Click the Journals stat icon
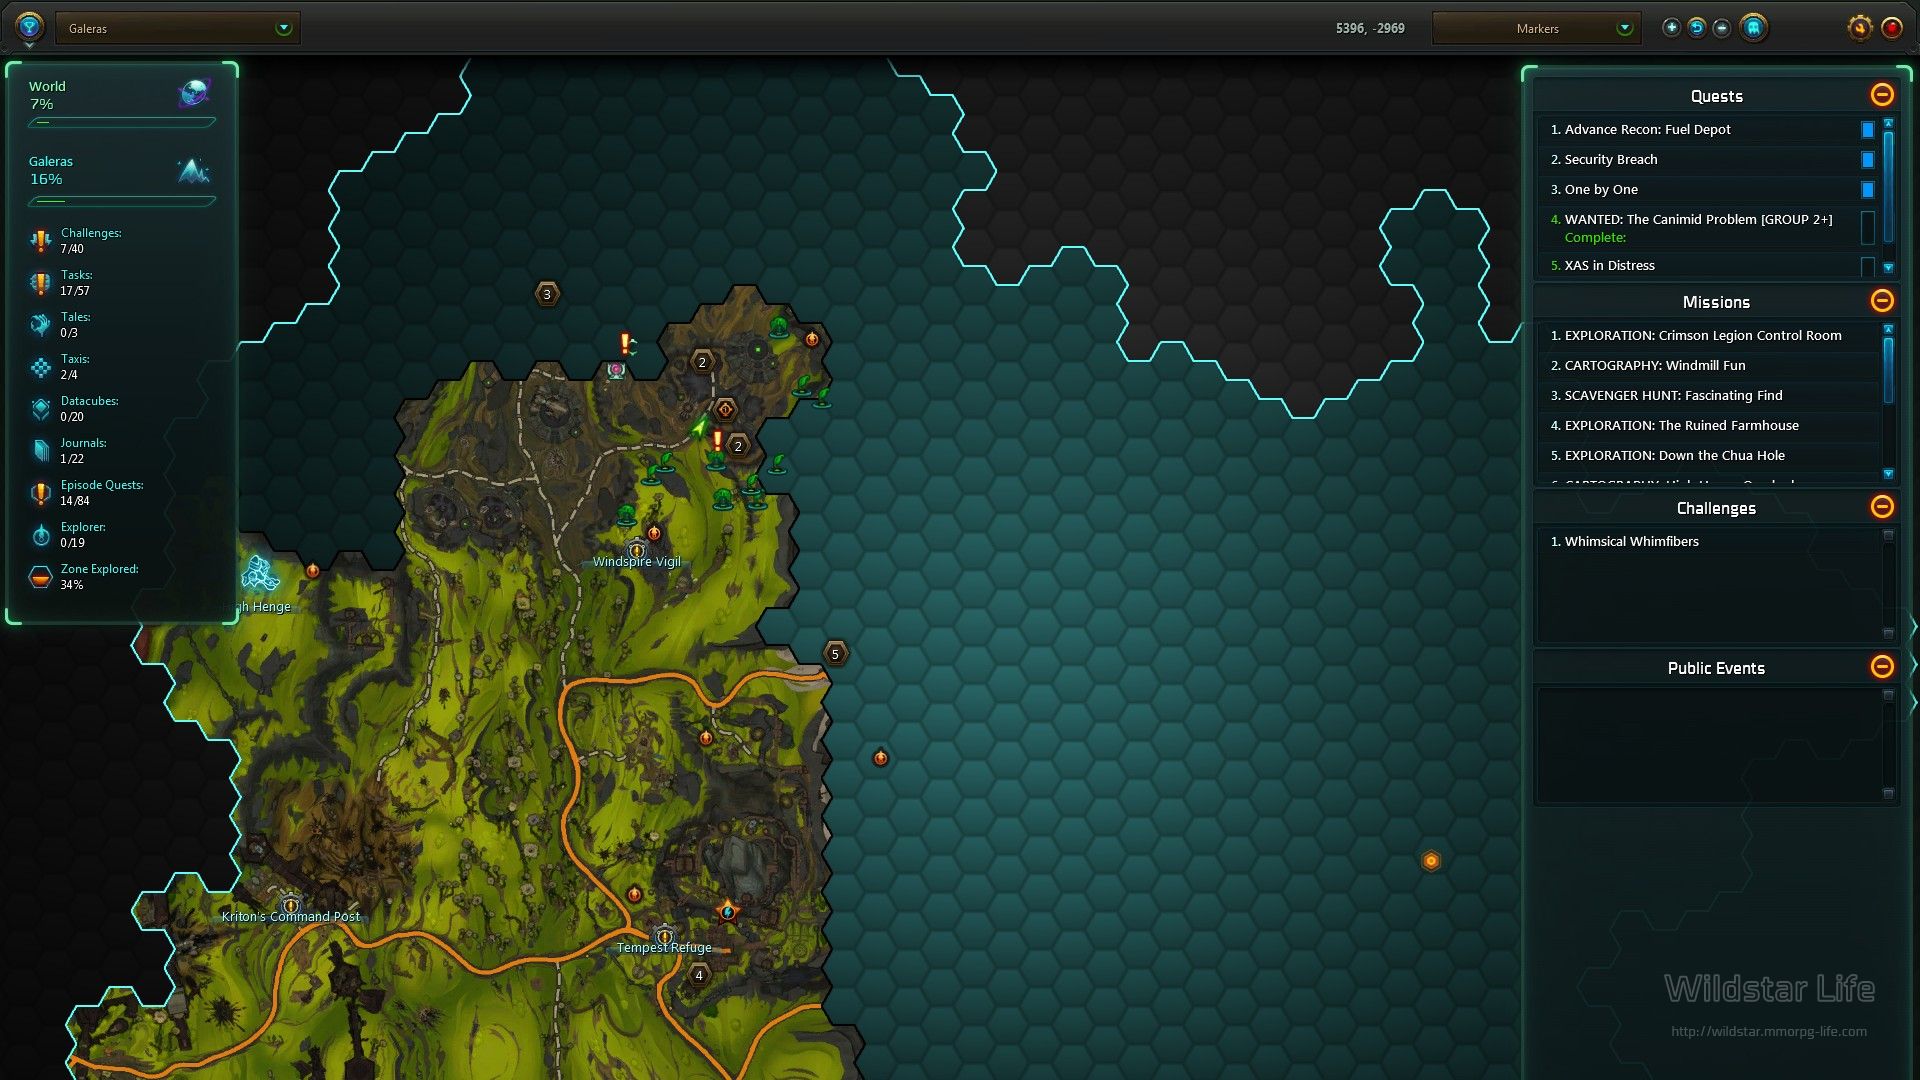Screen dimensions: 1920x1080 (x=40, y=450)
